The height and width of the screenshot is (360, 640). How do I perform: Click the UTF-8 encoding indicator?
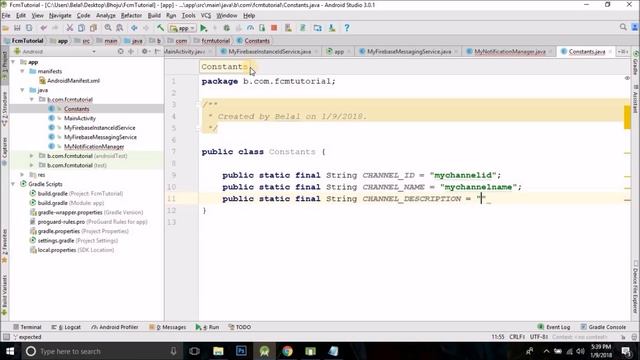tap(539, 337)
